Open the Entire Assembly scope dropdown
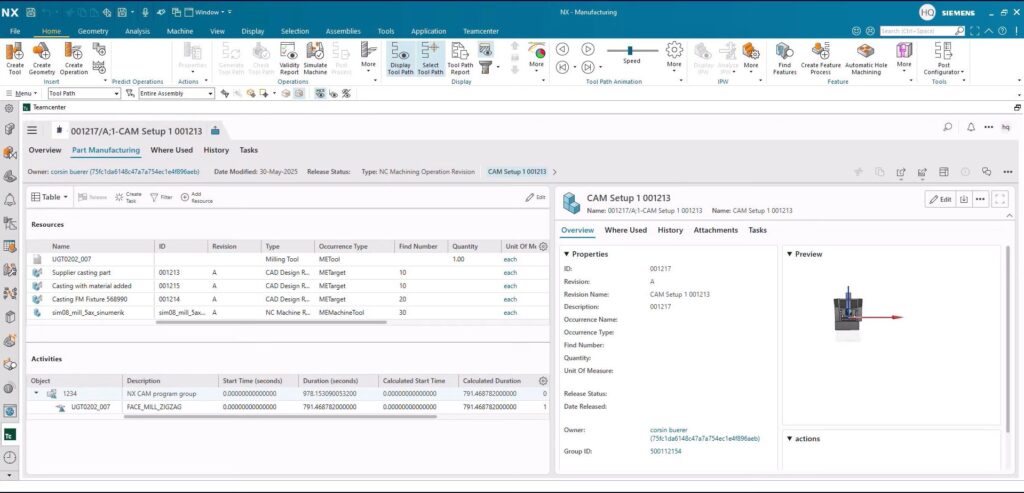1024x493 pixels. point(210,93)
